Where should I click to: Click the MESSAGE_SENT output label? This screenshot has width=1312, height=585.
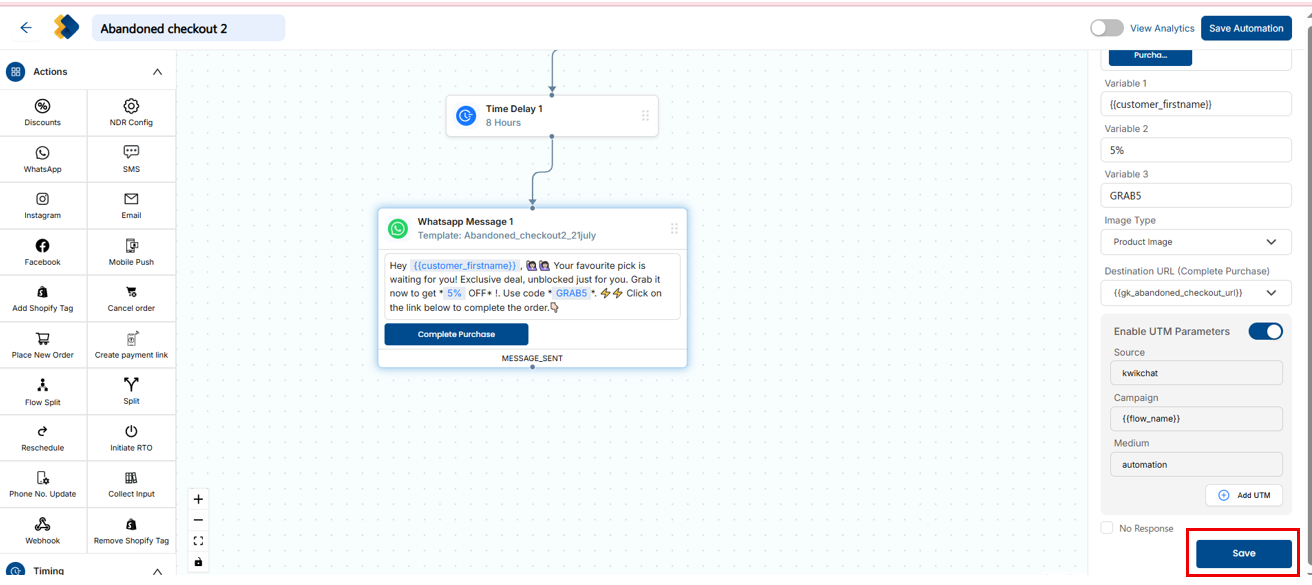coord(532,358)
